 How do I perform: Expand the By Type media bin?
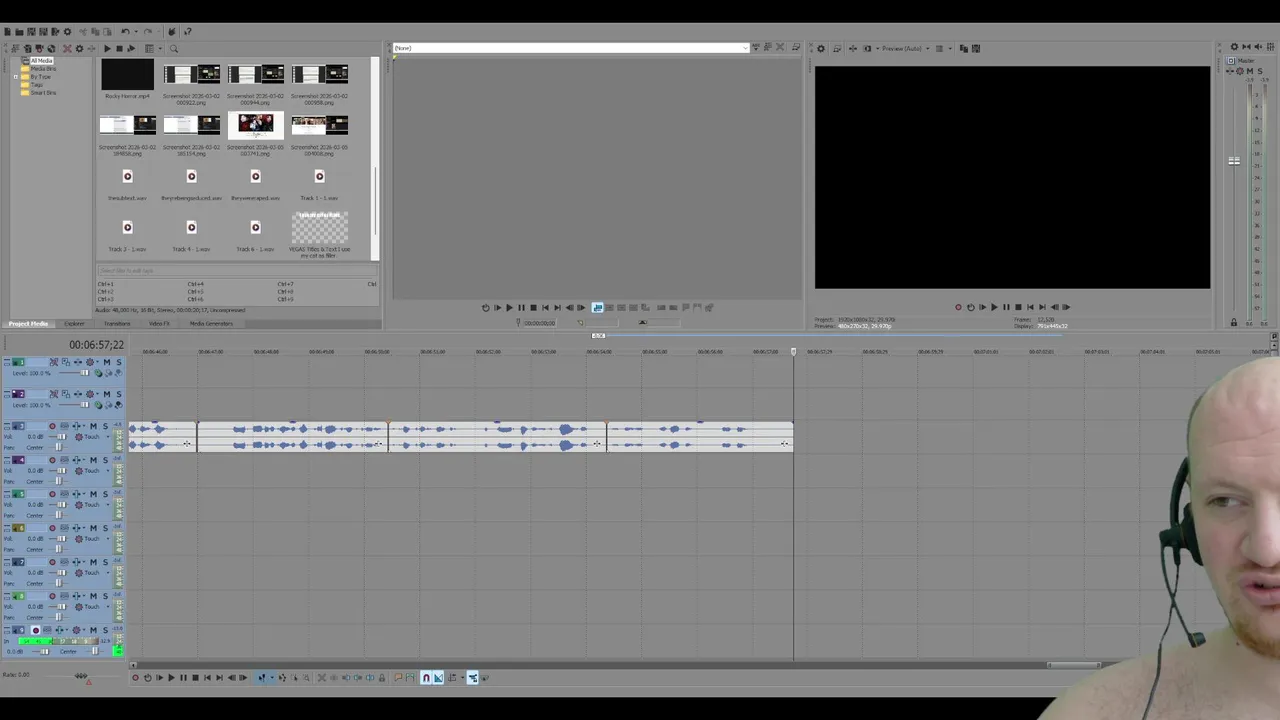(17, 77)
